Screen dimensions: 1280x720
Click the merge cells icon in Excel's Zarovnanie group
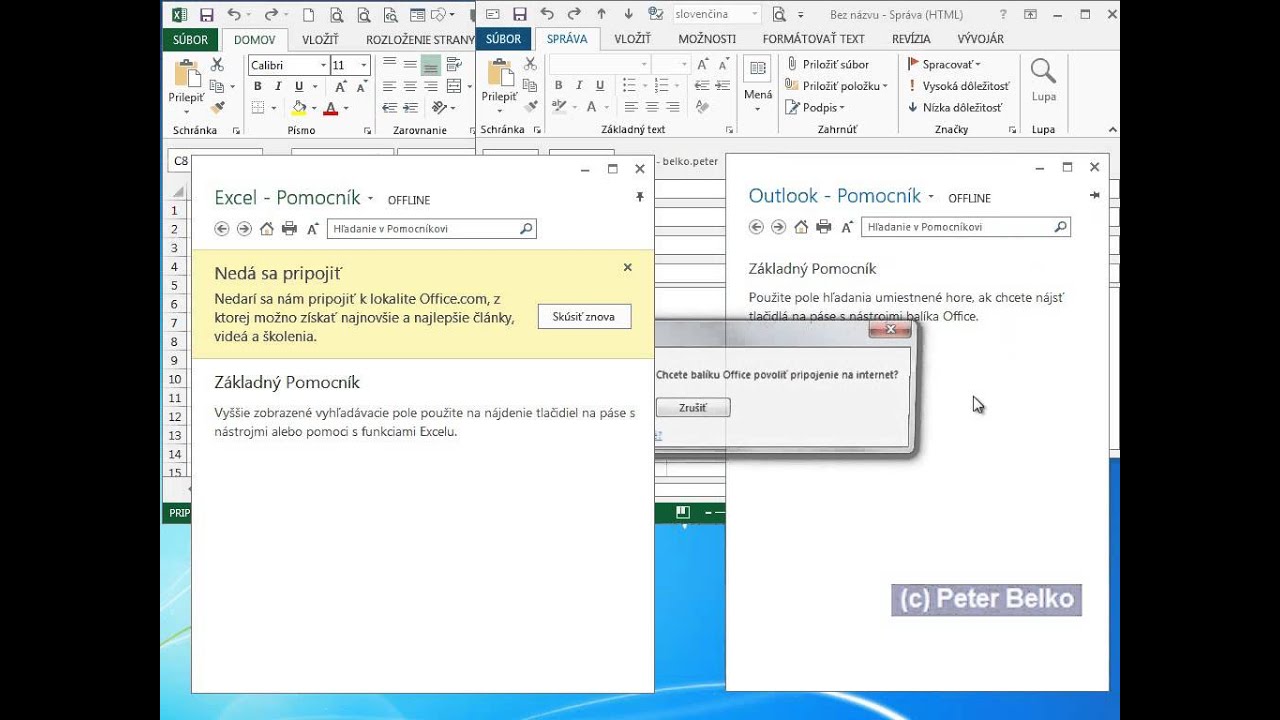pos(455,87)
